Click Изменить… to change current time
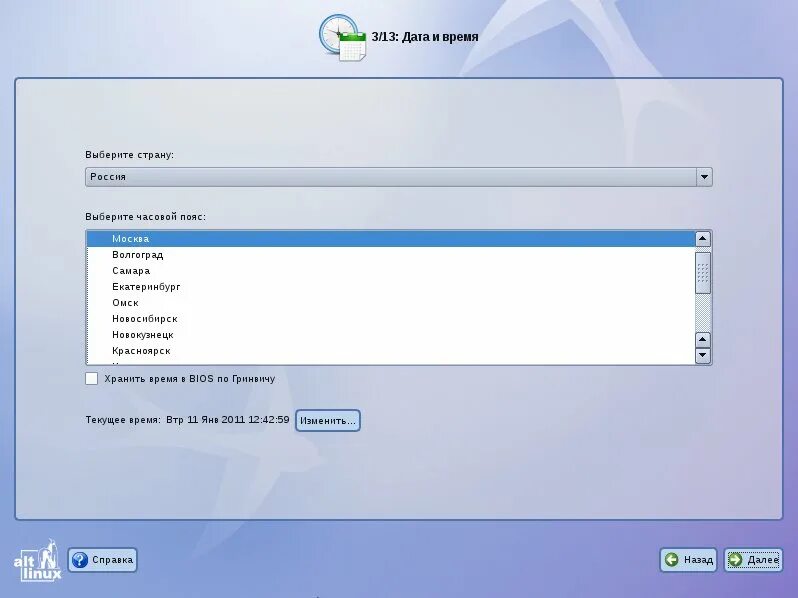The height and width of the screenshot is (598, 798). point(328,420)
